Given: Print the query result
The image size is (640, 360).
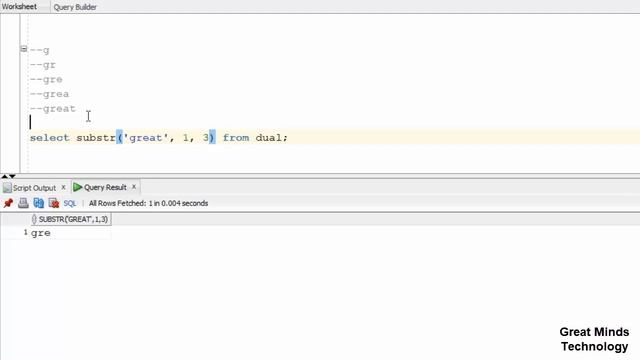Looking at the screenshot, I should [x=23, y=203].
